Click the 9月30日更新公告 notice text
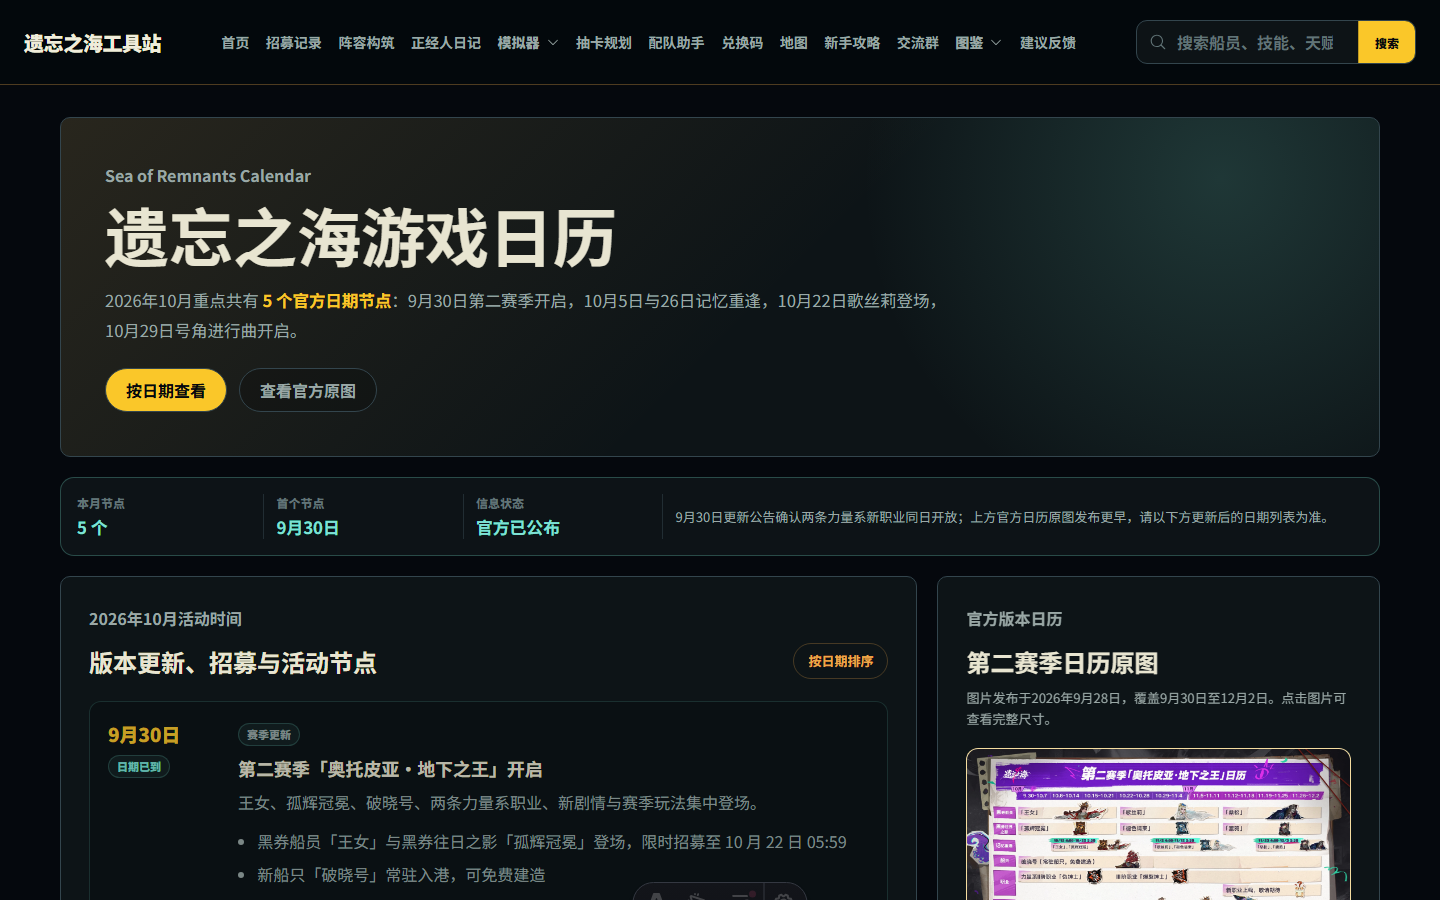Image resolution: width=1440 pixels, height=900 pixels. (x=1005, y=517)
